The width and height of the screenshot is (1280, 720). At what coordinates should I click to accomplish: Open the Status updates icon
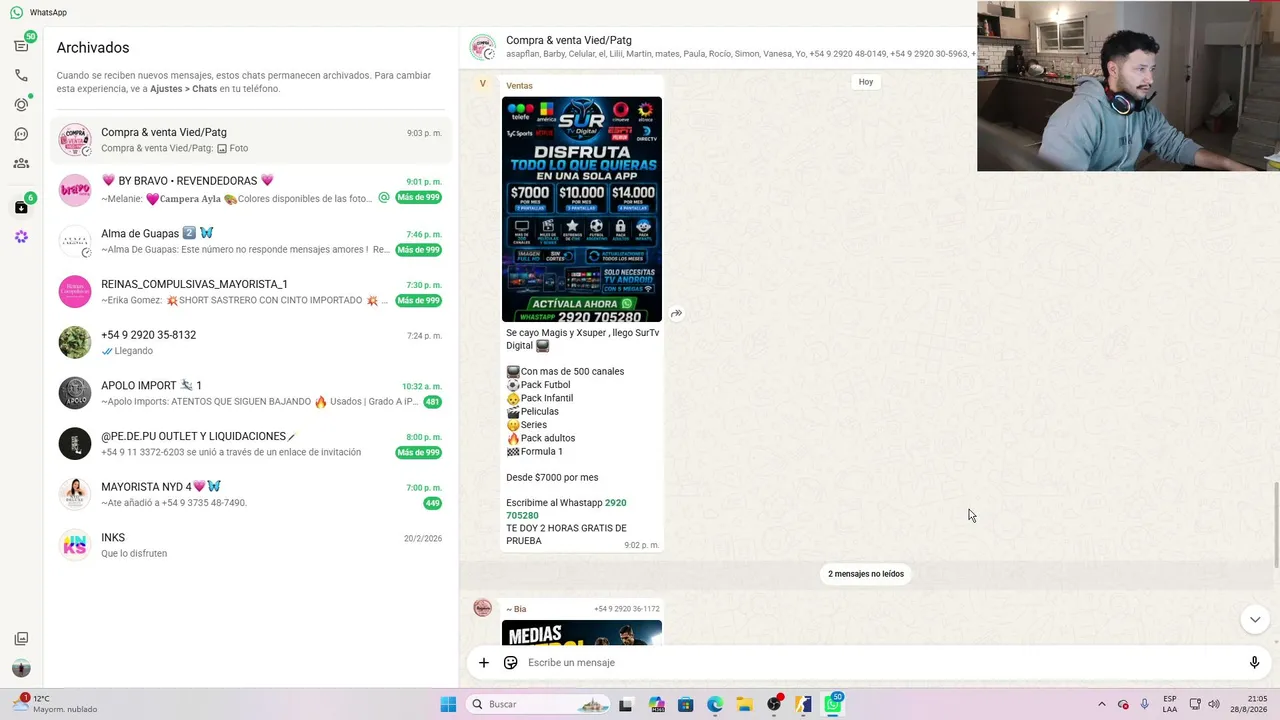[x=21, y=104]
